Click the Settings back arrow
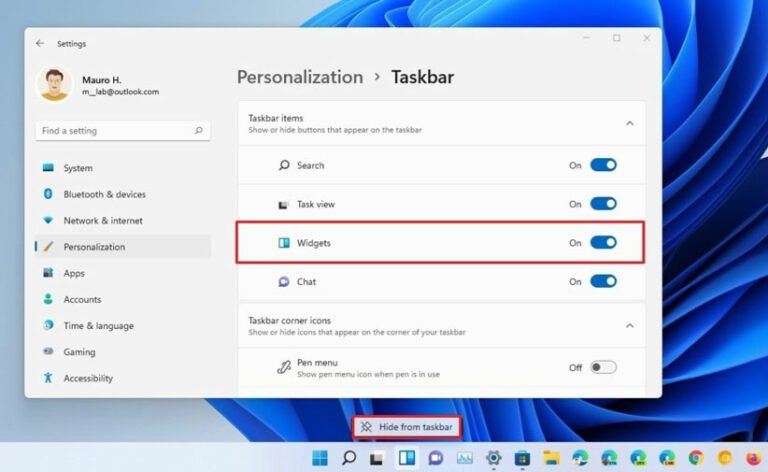This screenshot has height=472, width=768. click(x=40, y=44)
